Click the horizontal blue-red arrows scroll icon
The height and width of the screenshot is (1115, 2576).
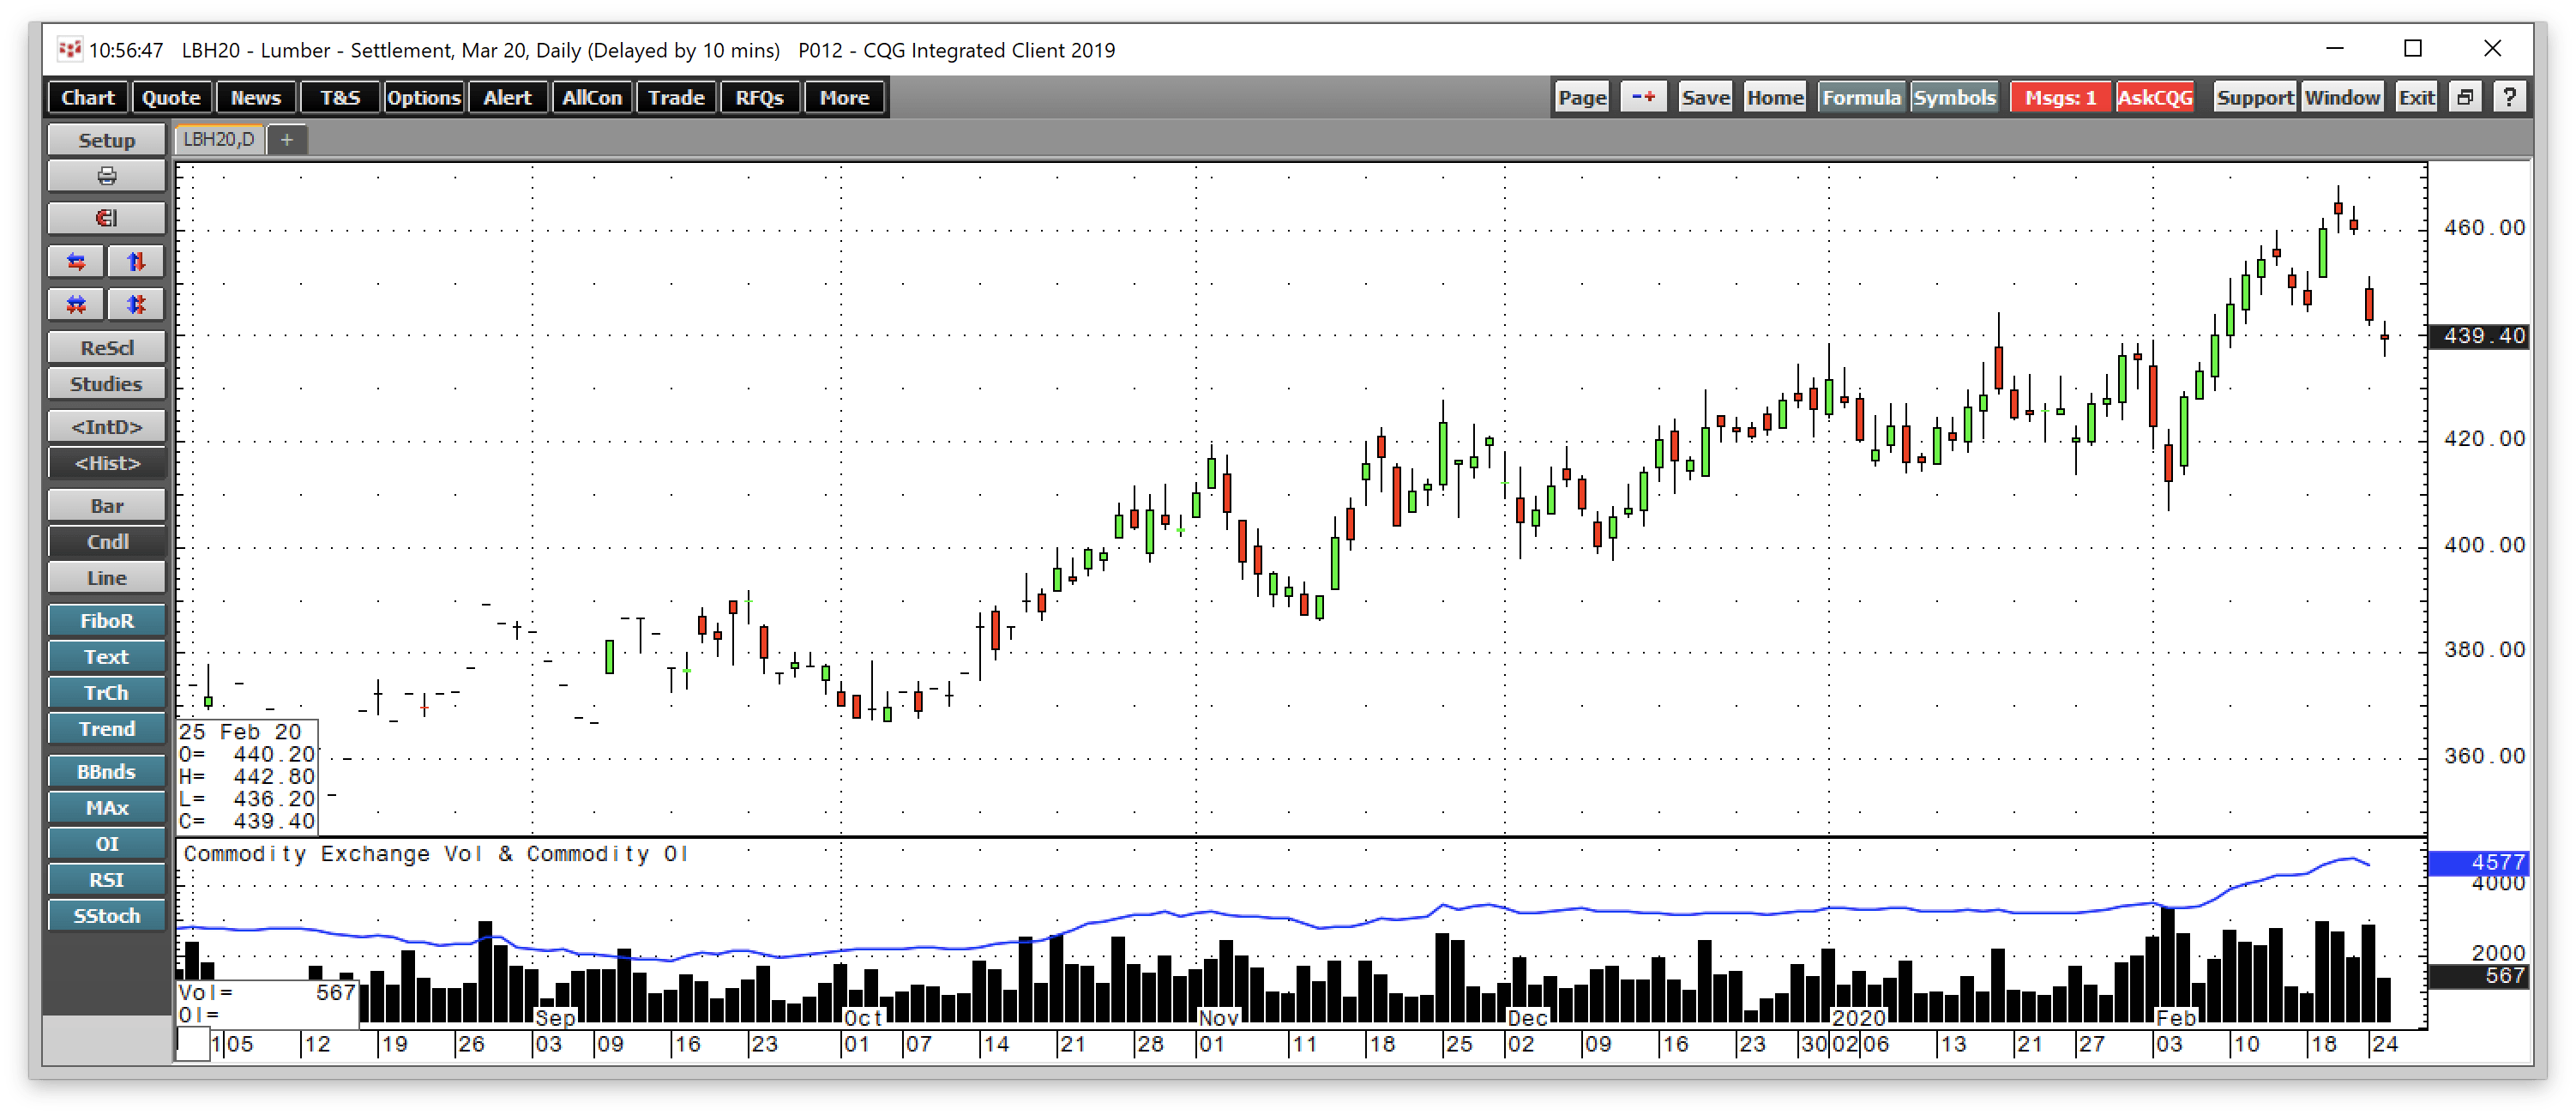tap(76, 262)
